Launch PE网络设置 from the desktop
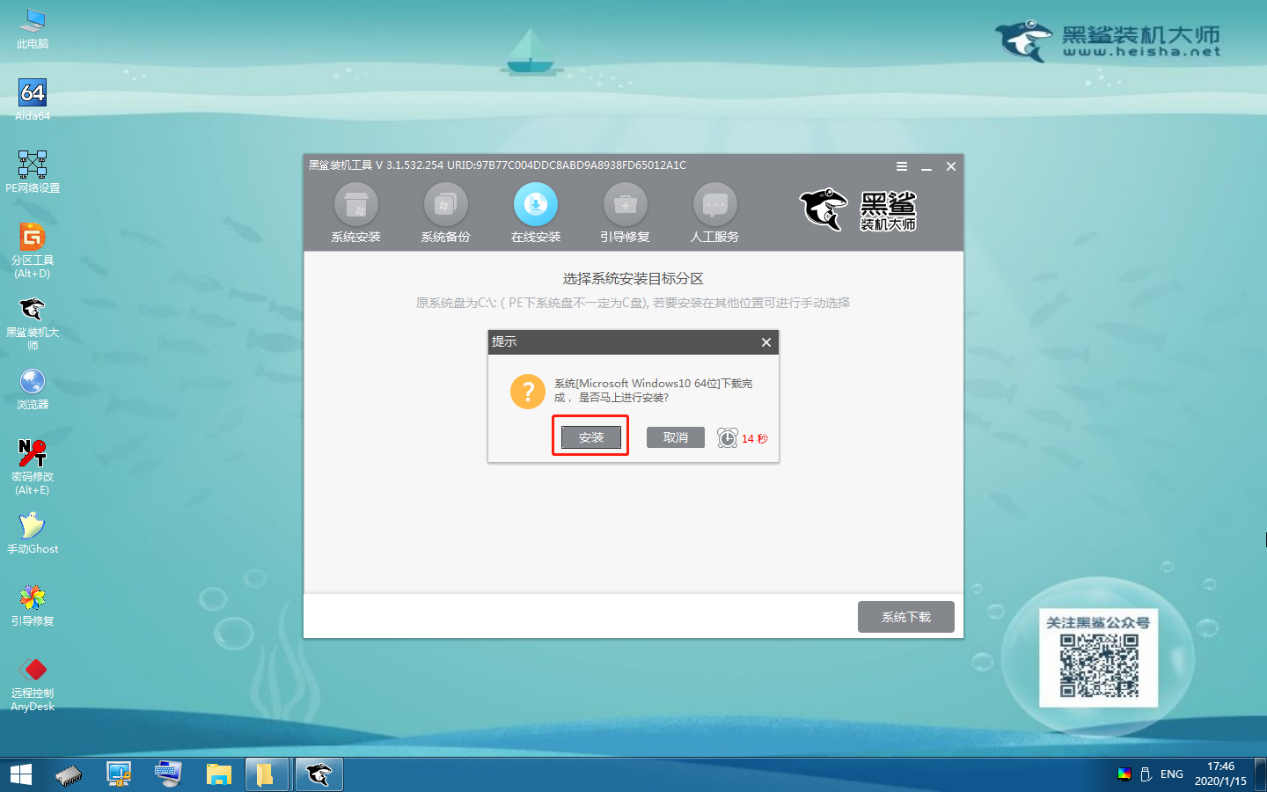 [33, 164]
